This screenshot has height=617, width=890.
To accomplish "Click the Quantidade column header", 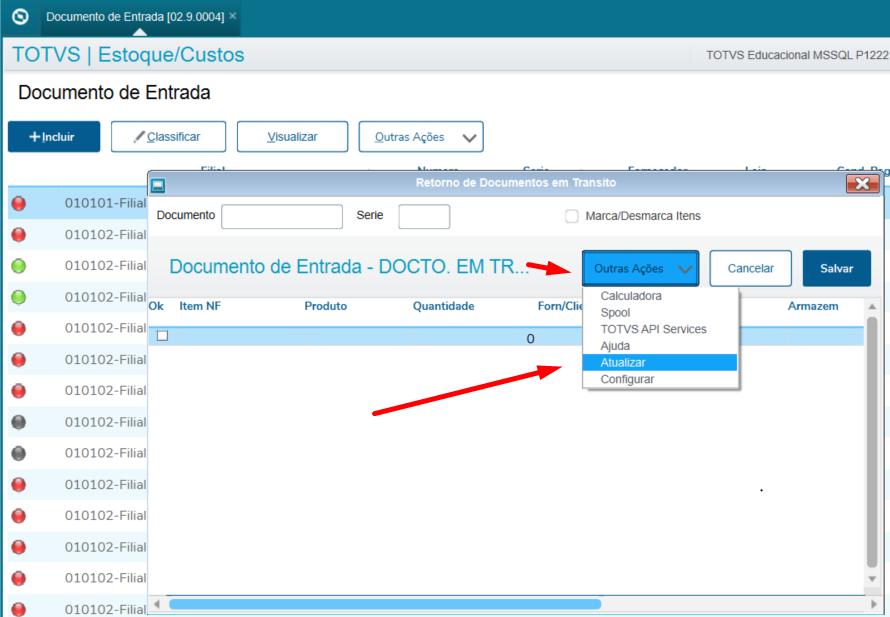I will [443, 306].
